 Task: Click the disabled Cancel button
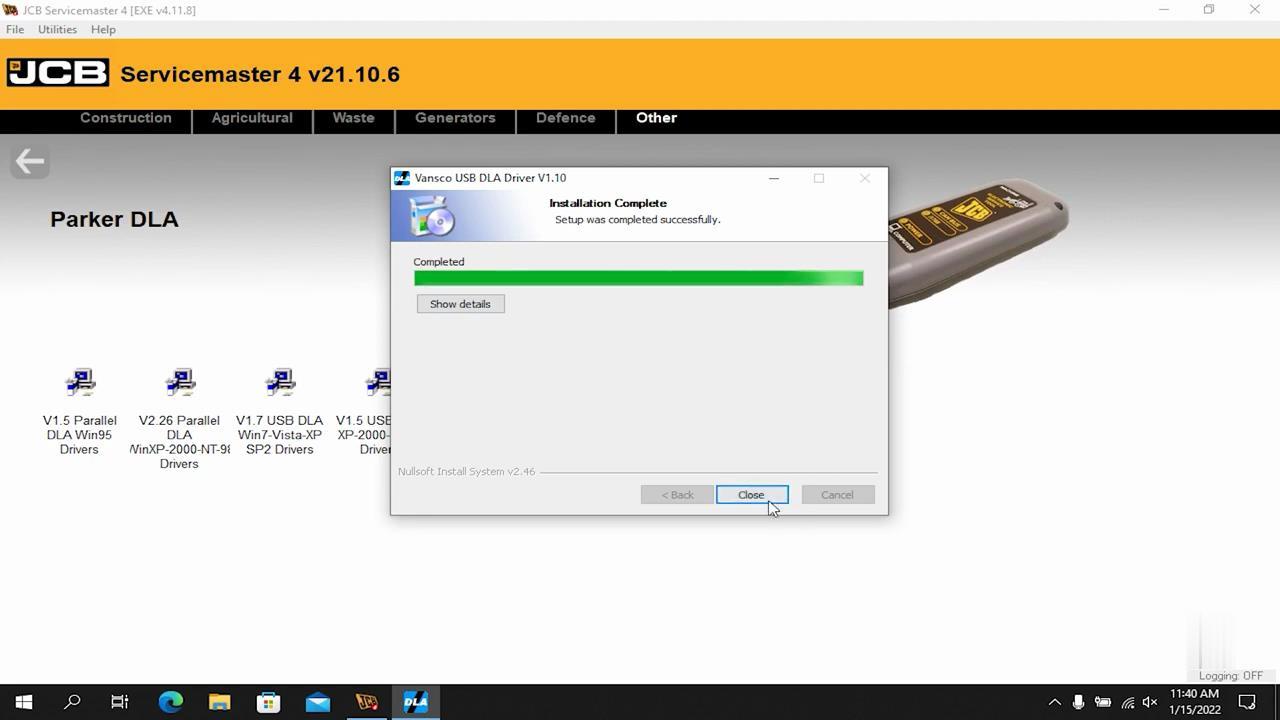coord(837,495)
